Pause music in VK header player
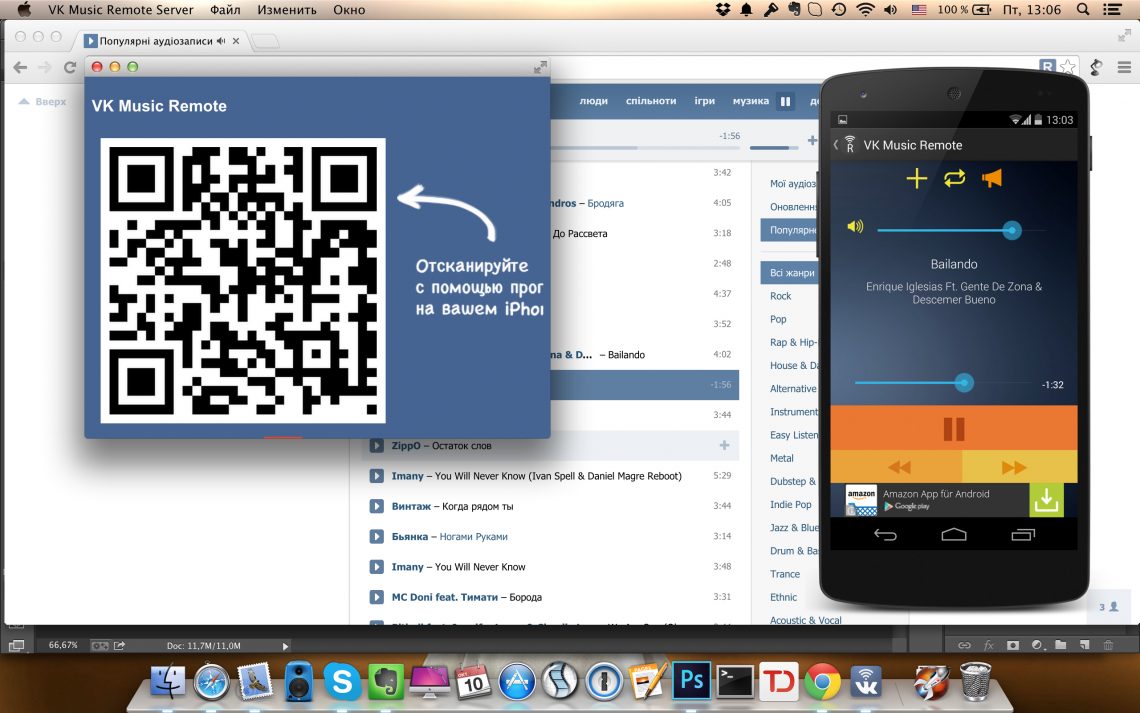The image size is (1140, 713). point(786,101)
